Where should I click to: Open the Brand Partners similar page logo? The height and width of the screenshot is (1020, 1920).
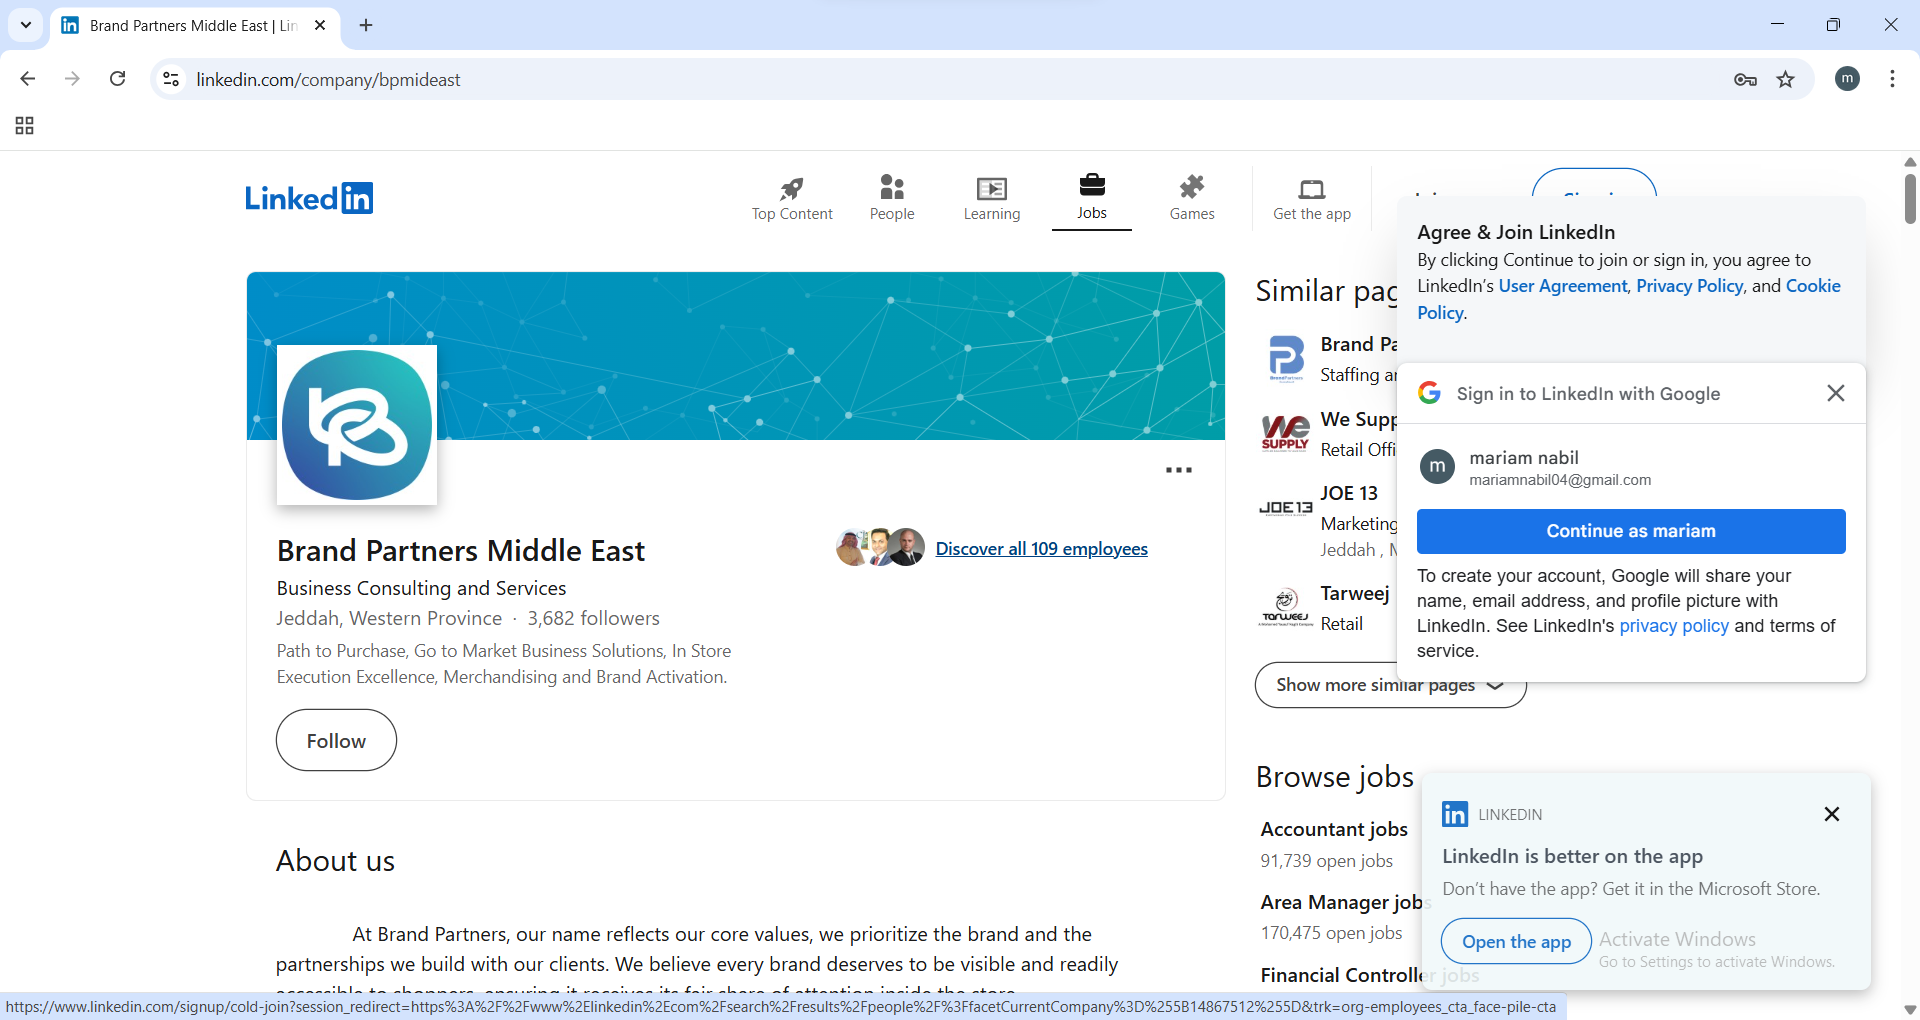pos(1286,359)
